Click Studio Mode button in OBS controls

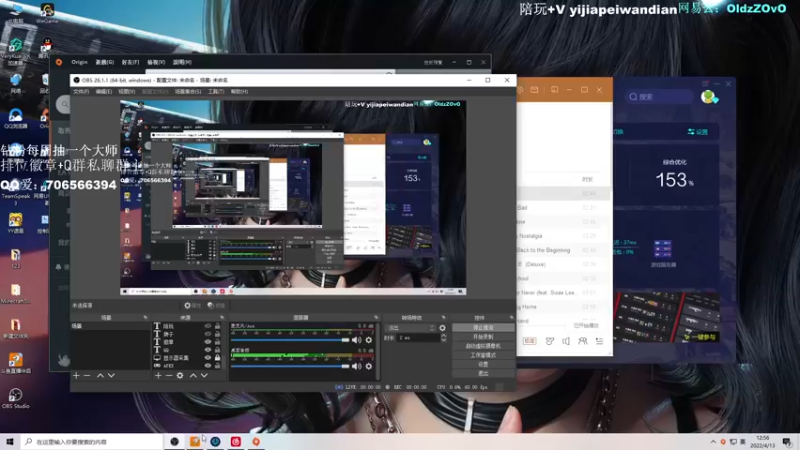click(483, 355)
